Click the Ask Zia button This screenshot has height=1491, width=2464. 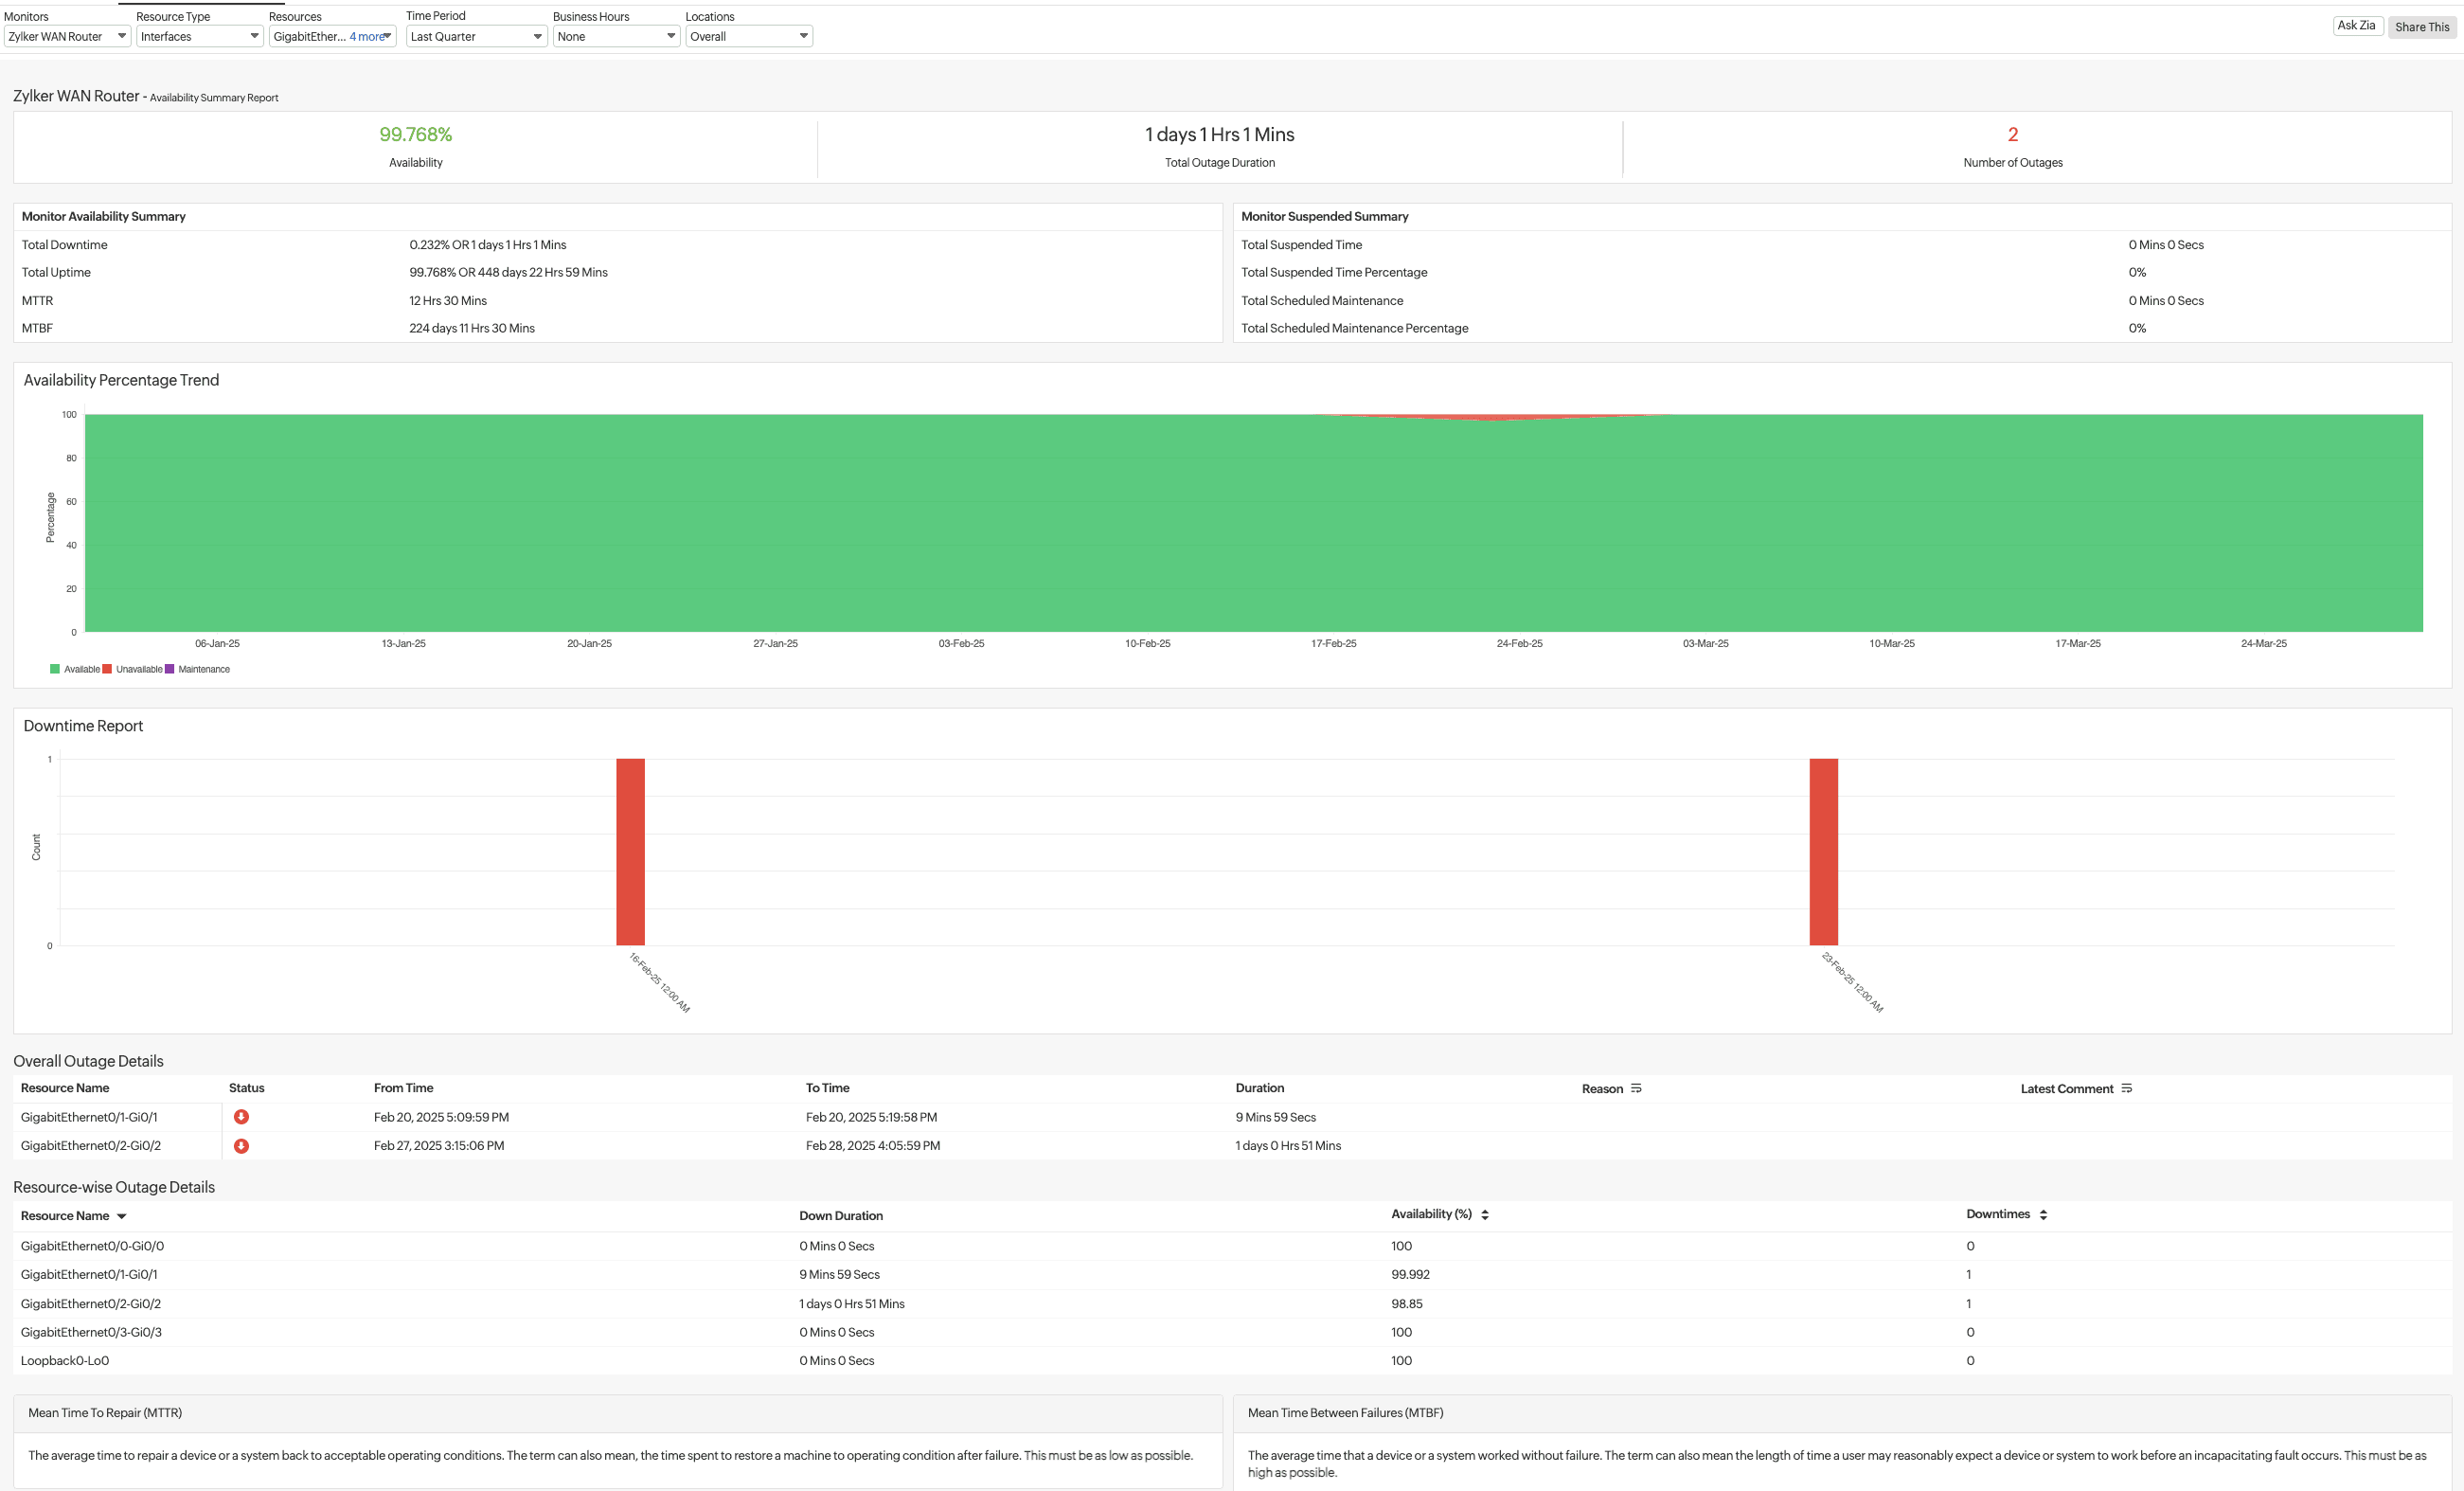pos(2357,26)
